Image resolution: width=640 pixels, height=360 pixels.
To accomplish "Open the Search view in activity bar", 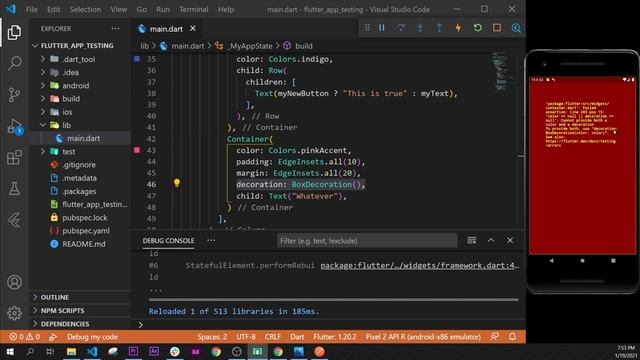I will click(x=14, y=63).
